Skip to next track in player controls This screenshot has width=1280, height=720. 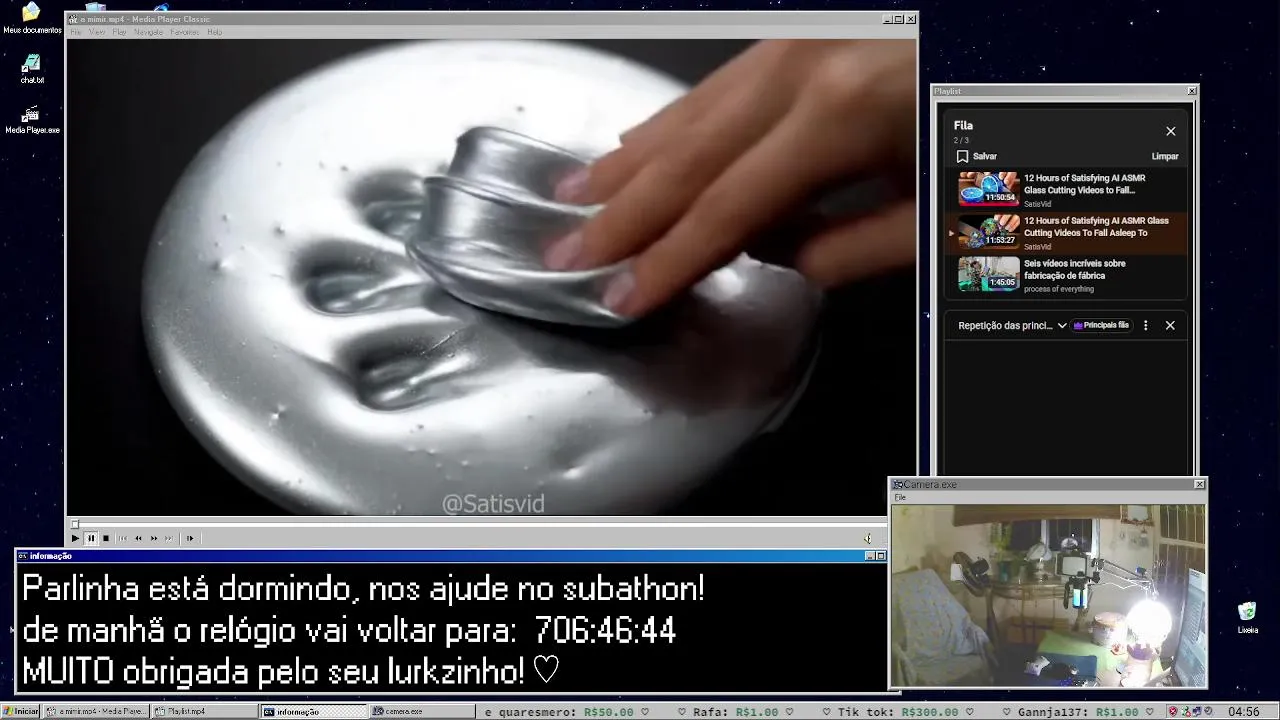click(169, 538)
